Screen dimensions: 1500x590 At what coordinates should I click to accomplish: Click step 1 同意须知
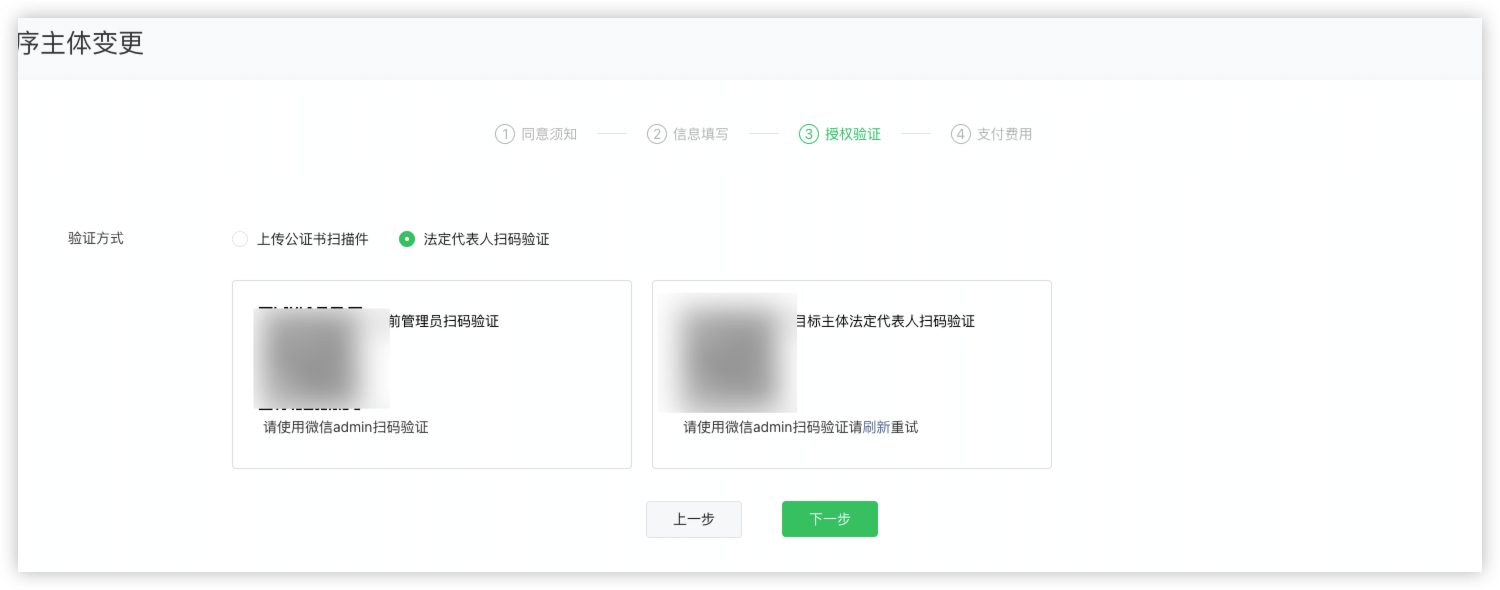(536, 134)
